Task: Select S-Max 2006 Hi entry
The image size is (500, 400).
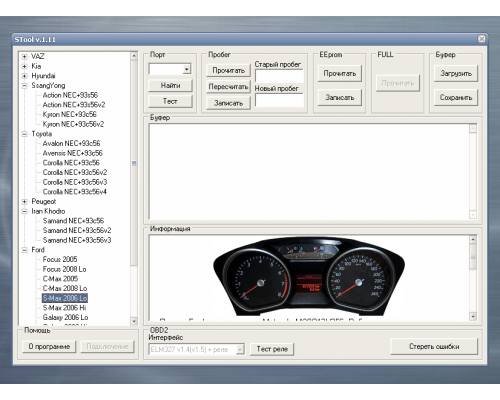Action: point(64,308)
